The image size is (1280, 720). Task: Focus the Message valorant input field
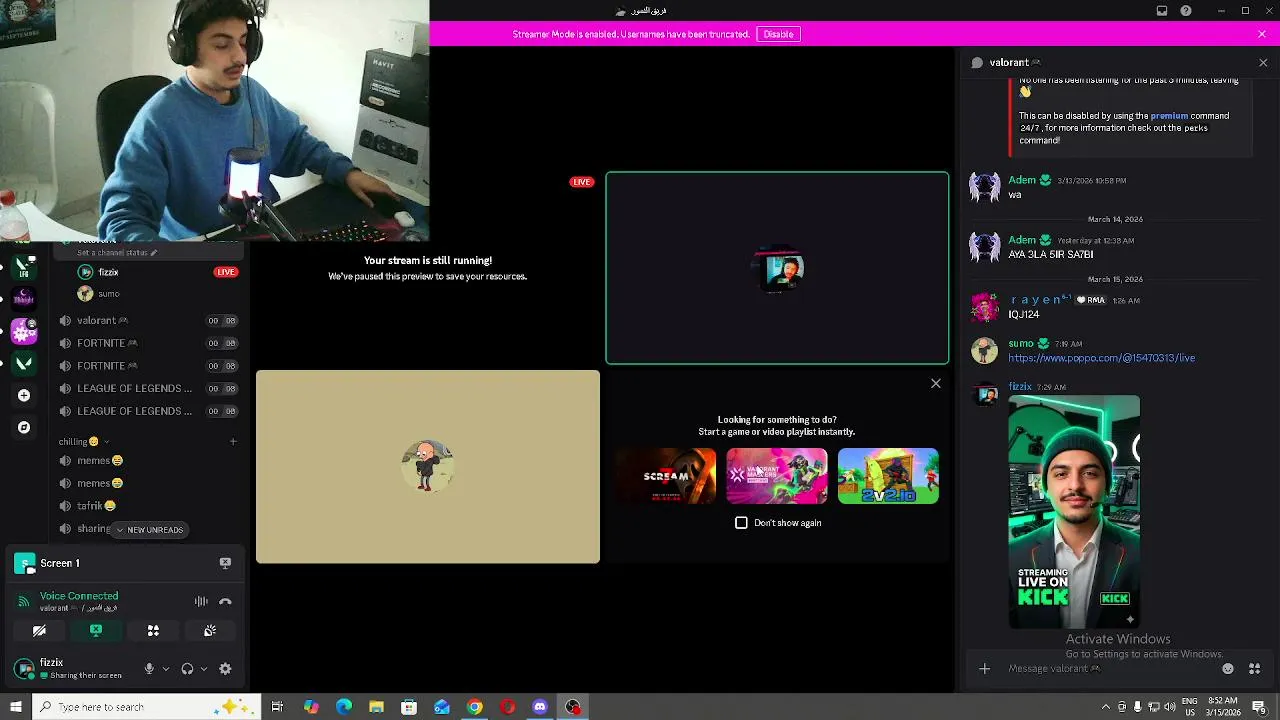[x=1110, y=669]
